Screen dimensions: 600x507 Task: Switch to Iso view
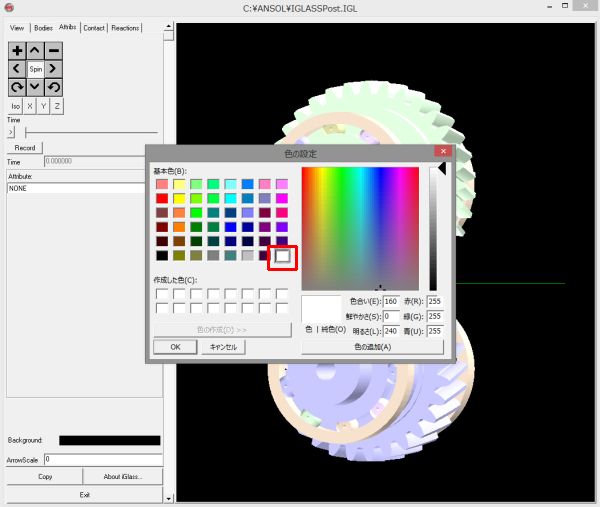(16, 105)
